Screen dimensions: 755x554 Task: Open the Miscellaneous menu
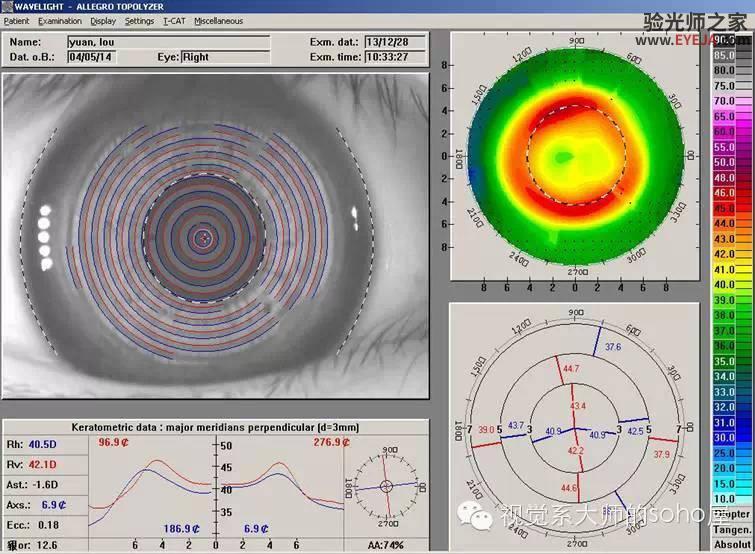219,21
